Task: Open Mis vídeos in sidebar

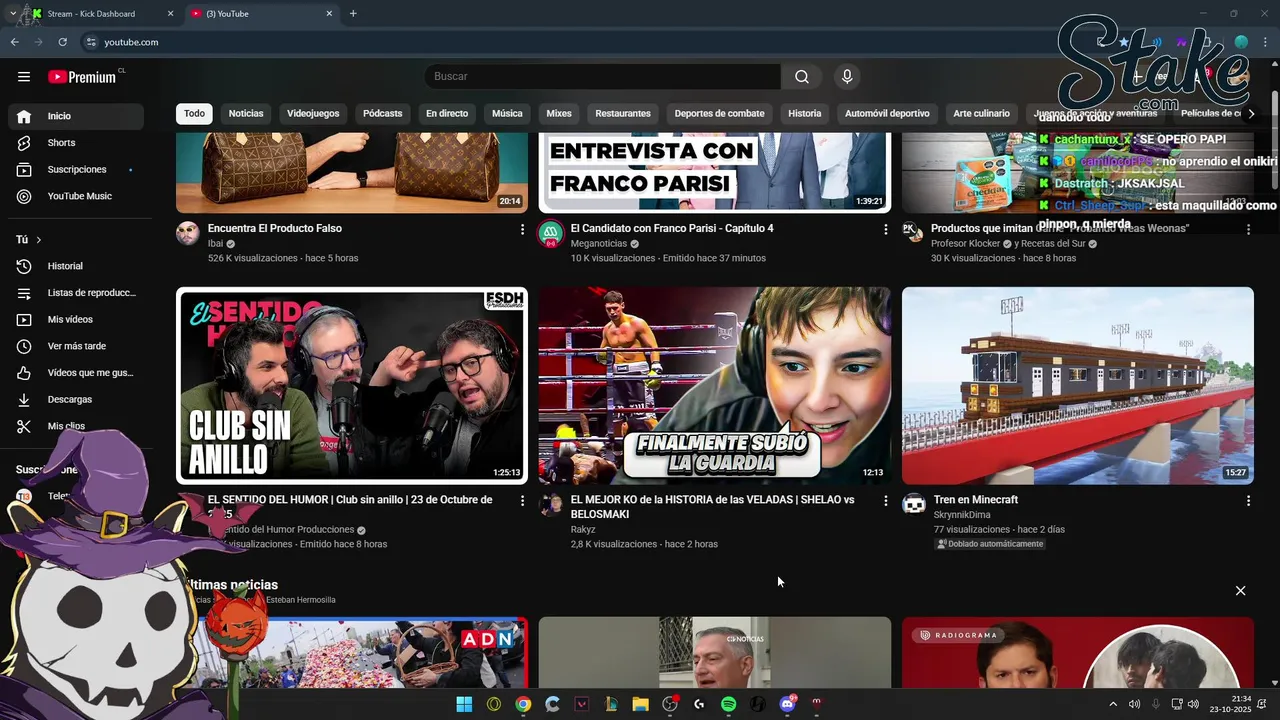Action: (76, 320)
